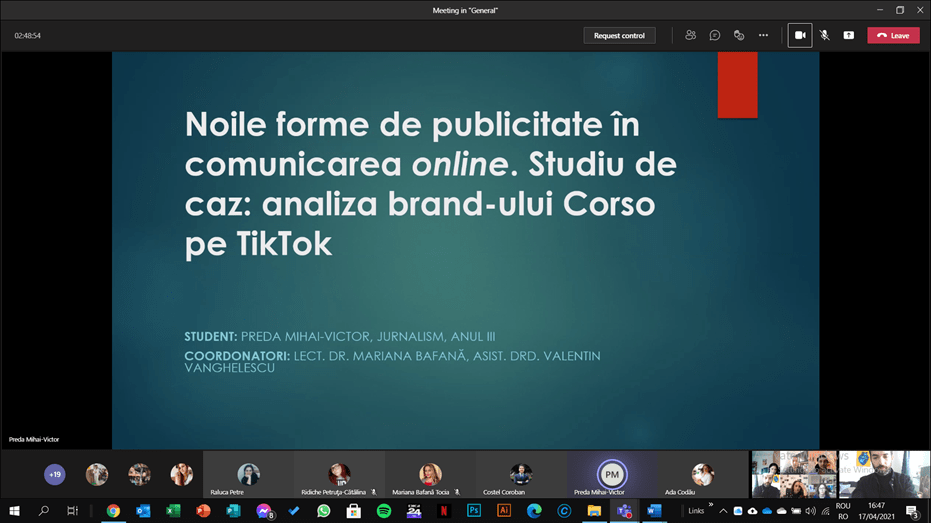Leave the meeting

[893, 35]
